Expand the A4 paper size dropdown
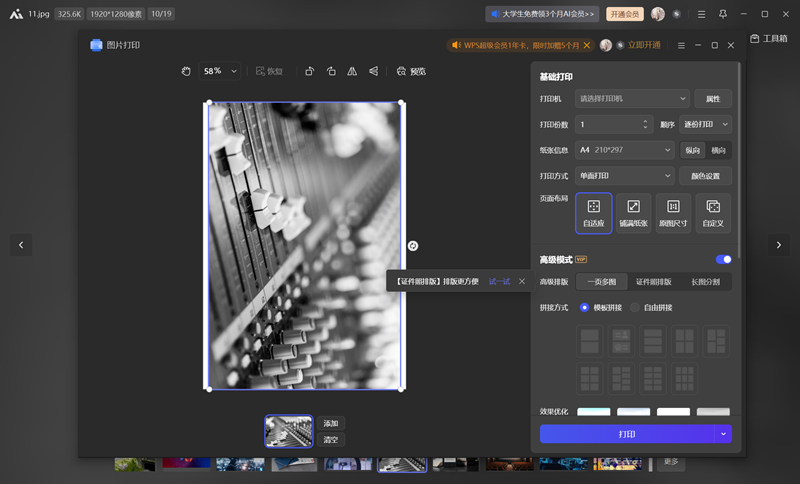This screenshot has width=800, height=484. (x=625, y=150)
